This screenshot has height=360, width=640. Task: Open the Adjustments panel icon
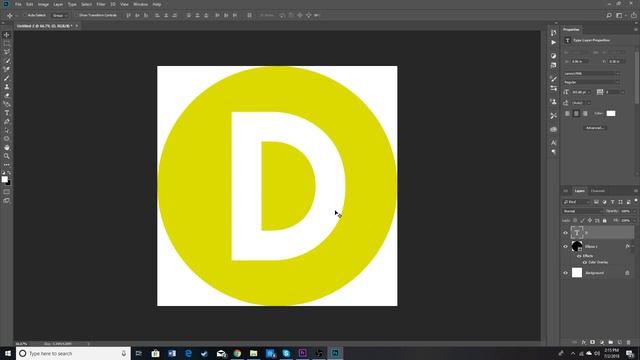point(553,56)
